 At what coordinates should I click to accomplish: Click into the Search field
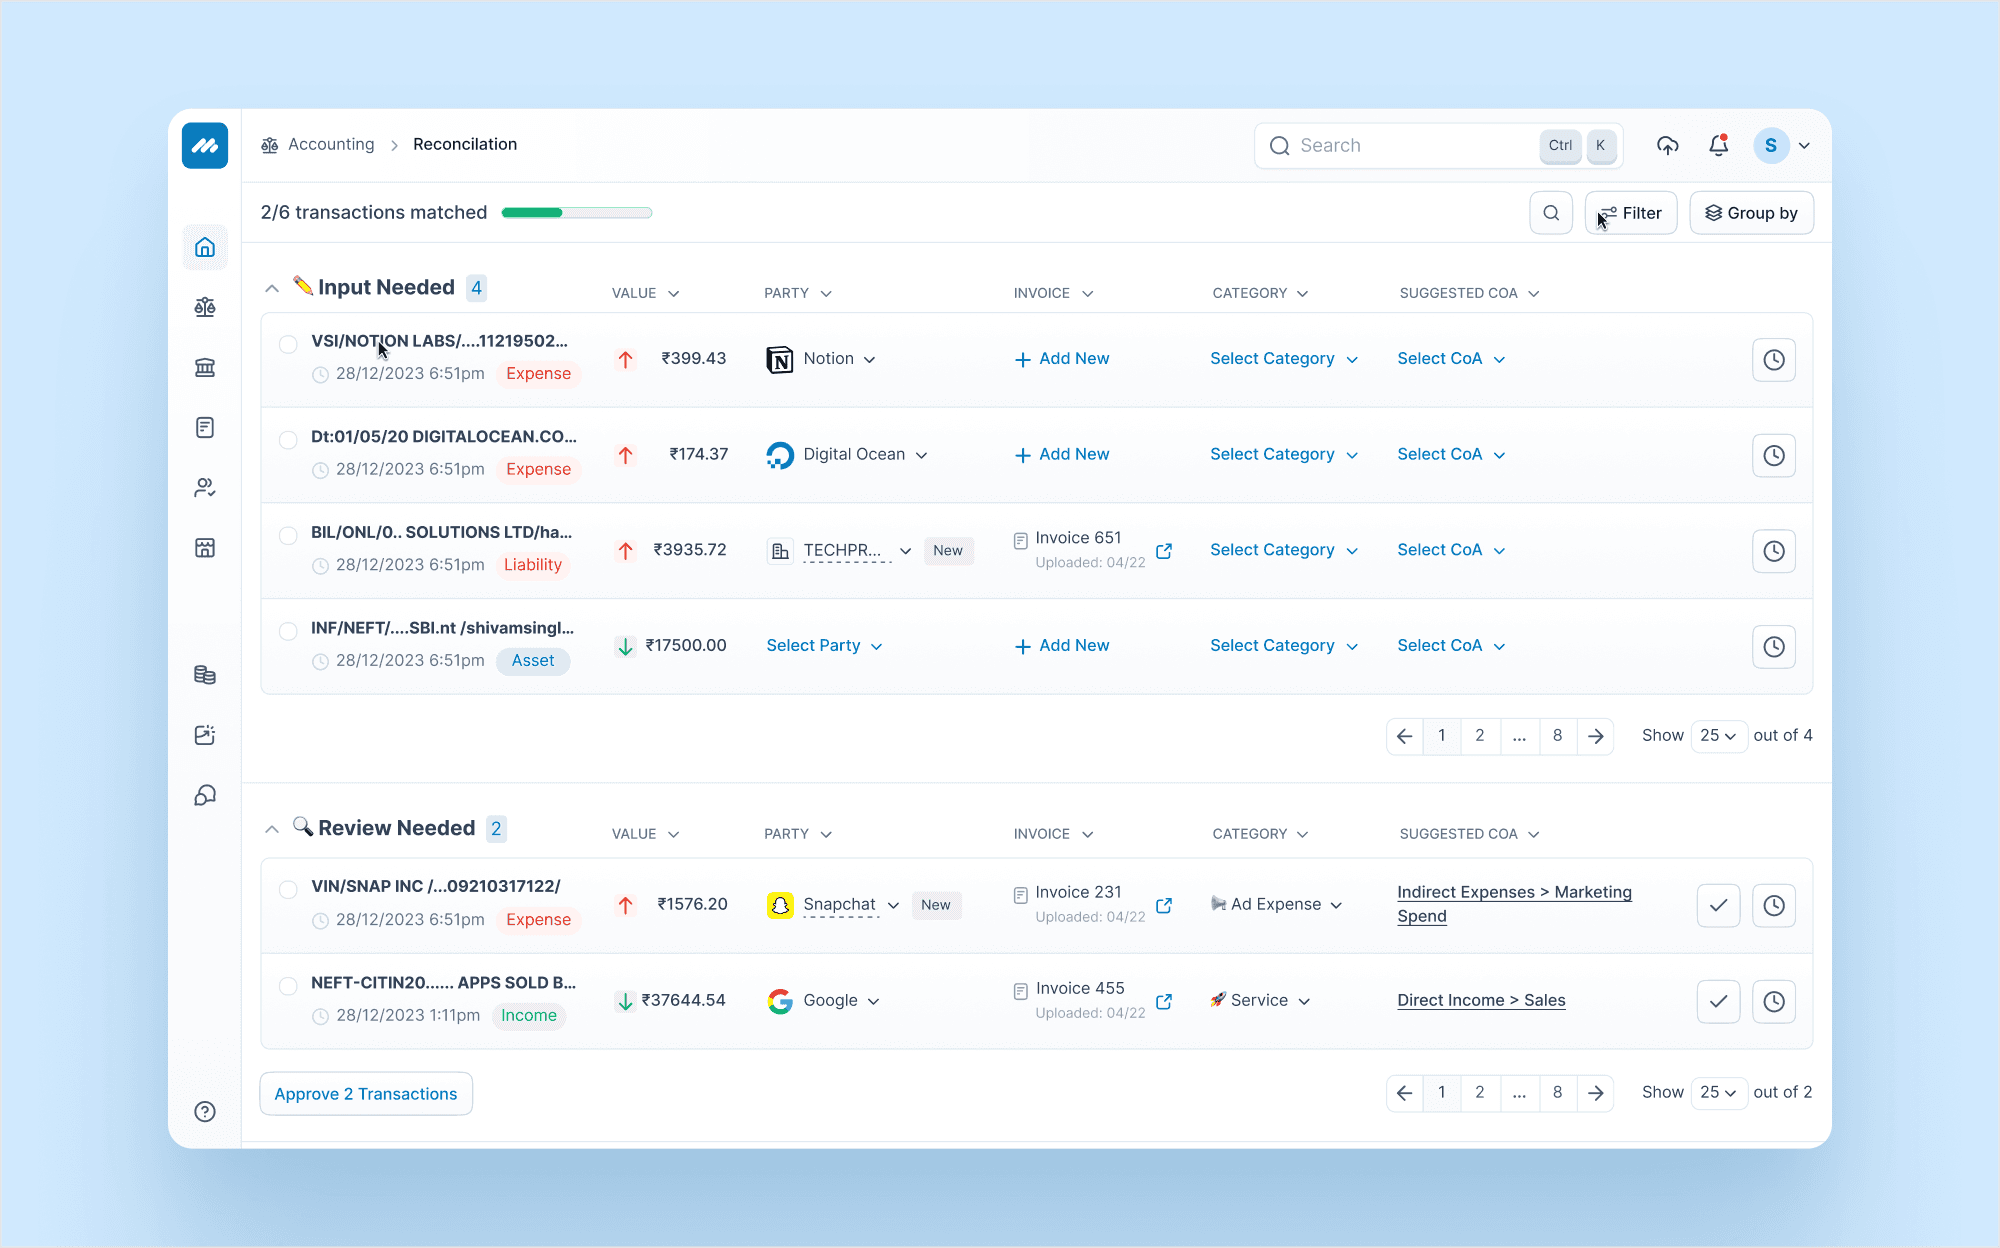click(x=1400, y=146)
